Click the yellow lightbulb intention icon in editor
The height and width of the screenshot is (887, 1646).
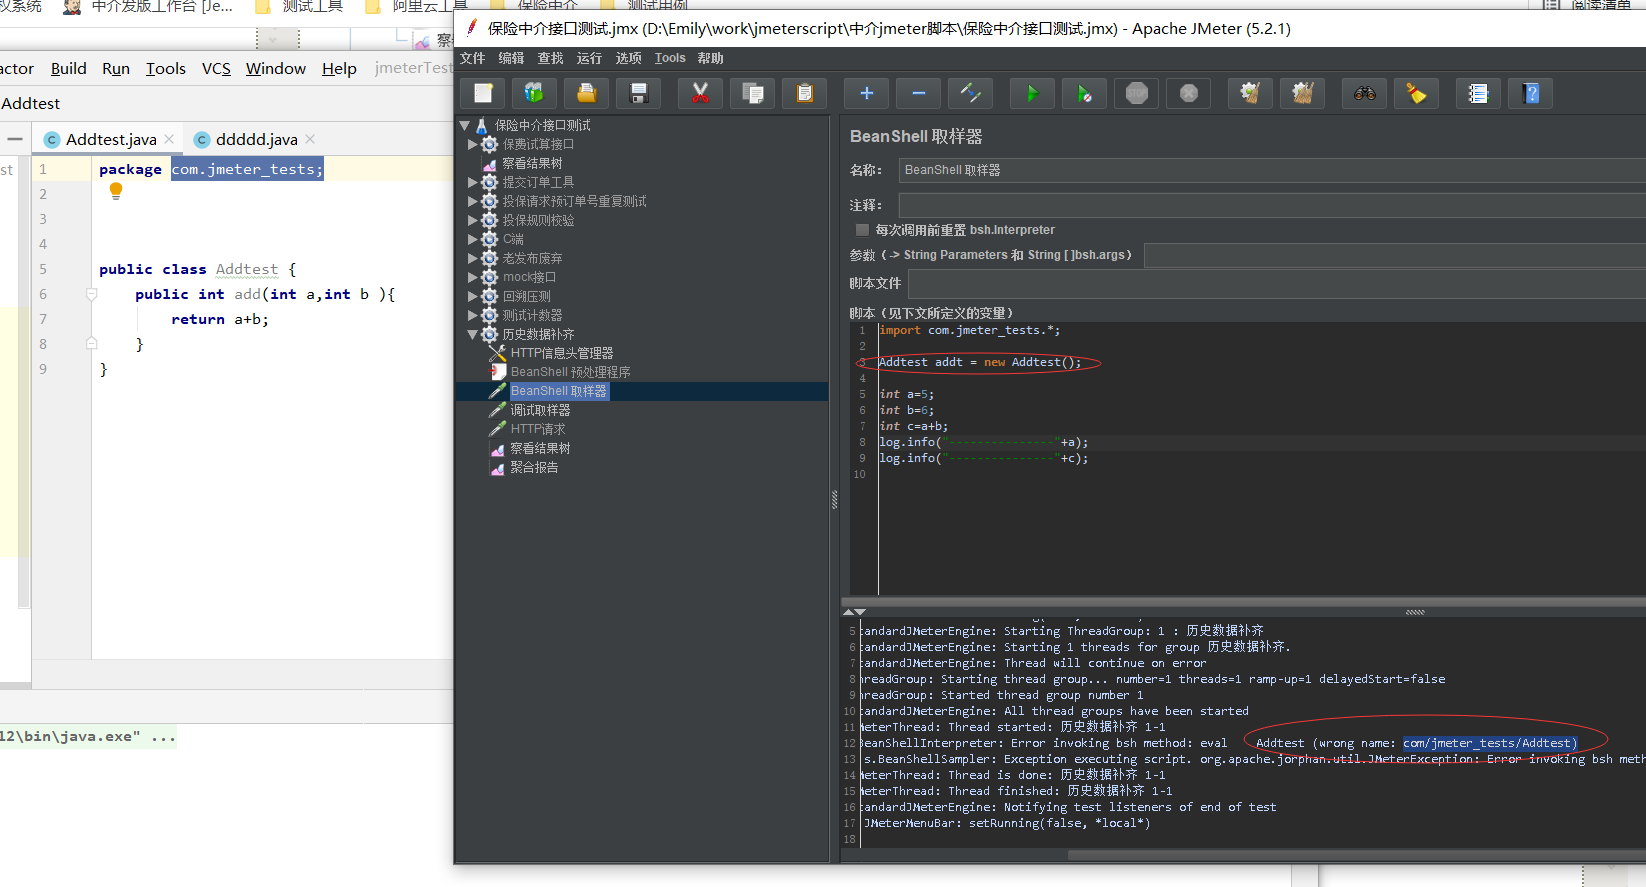click(x=116, y=191)
